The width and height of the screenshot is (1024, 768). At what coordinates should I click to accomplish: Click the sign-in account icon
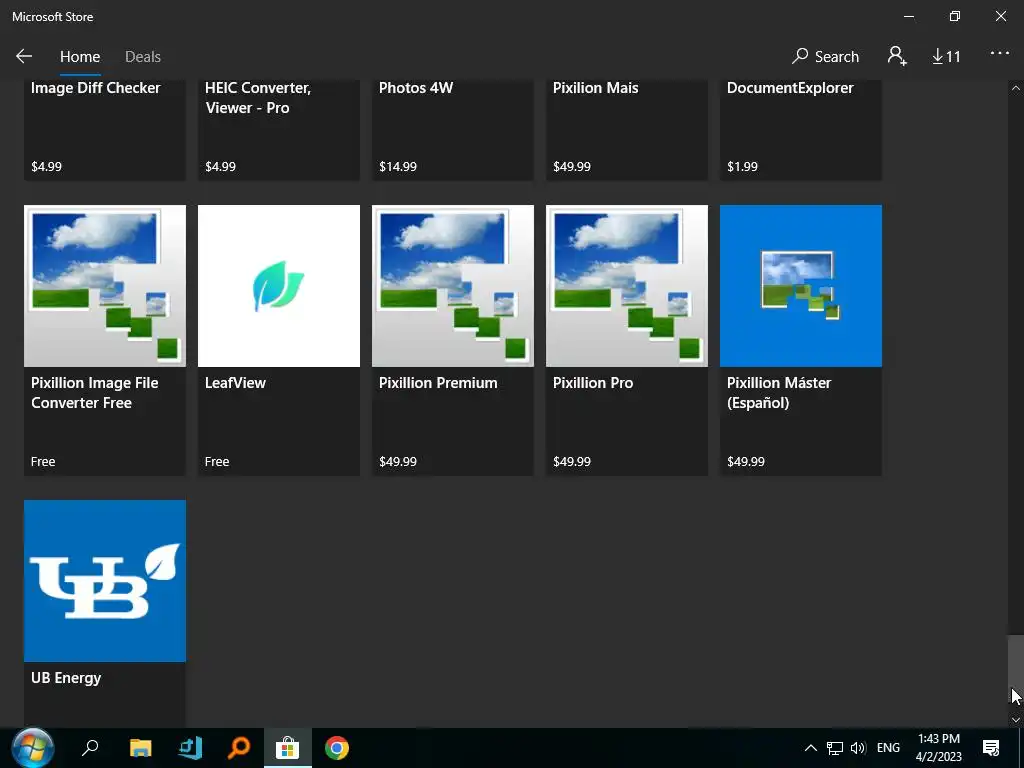897,56
